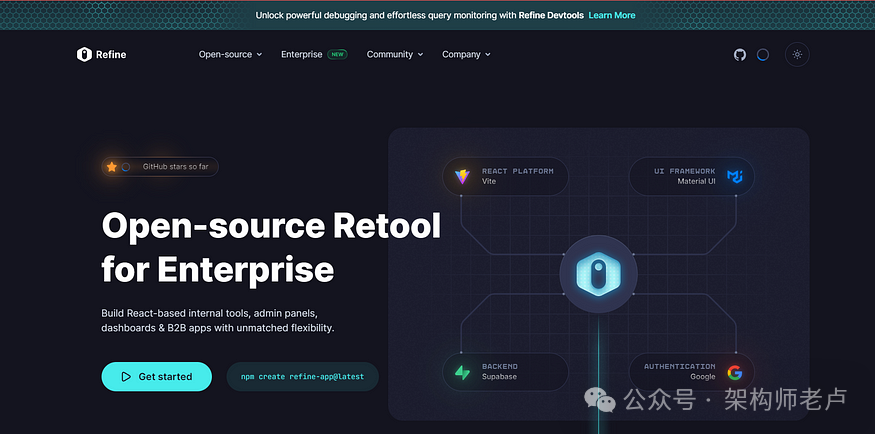The height and width of the screenshot is (434, 875).
Task: Follow the Learn More link in banner
Action: click(612, 15)
